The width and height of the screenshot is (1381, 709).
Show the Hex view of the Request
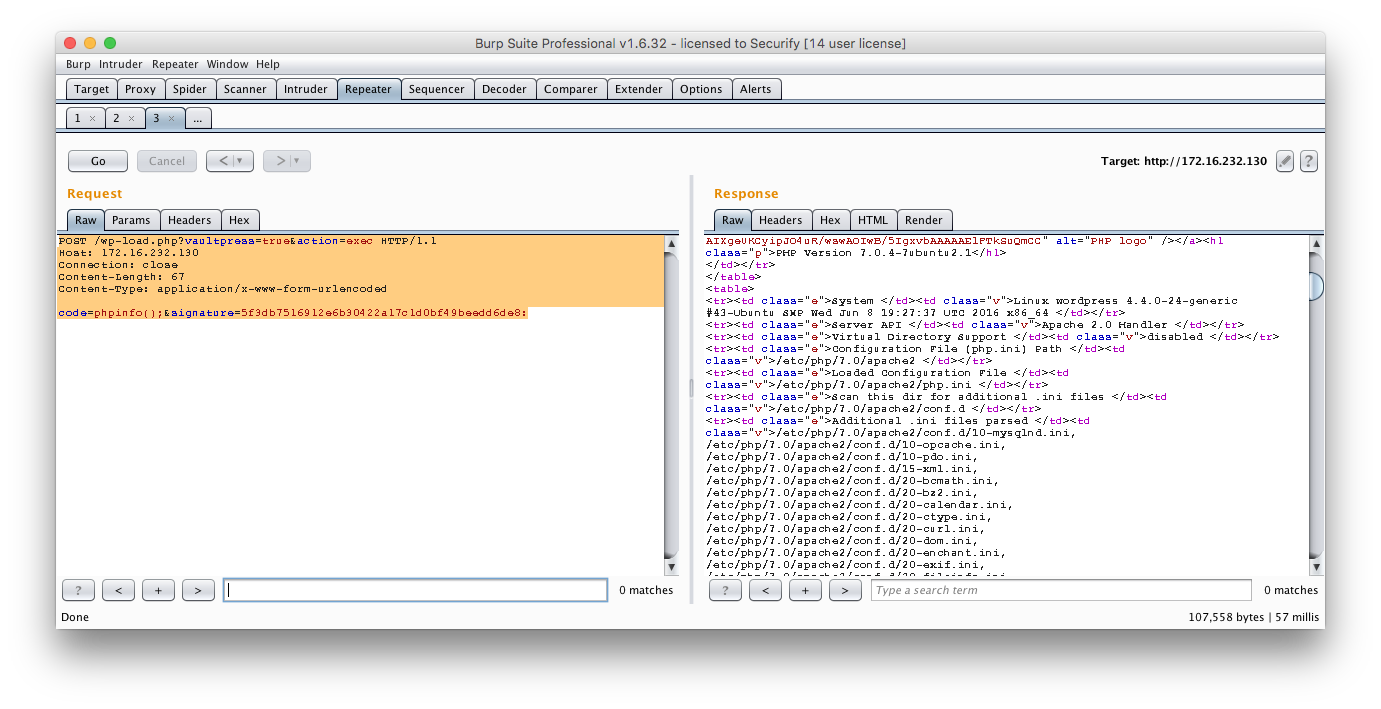239,220
